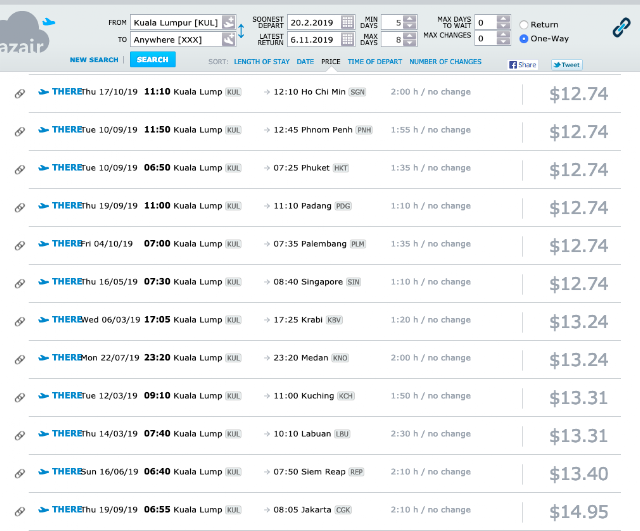
Task: Sort results by Number of Changes
Action: coord(445,62)
